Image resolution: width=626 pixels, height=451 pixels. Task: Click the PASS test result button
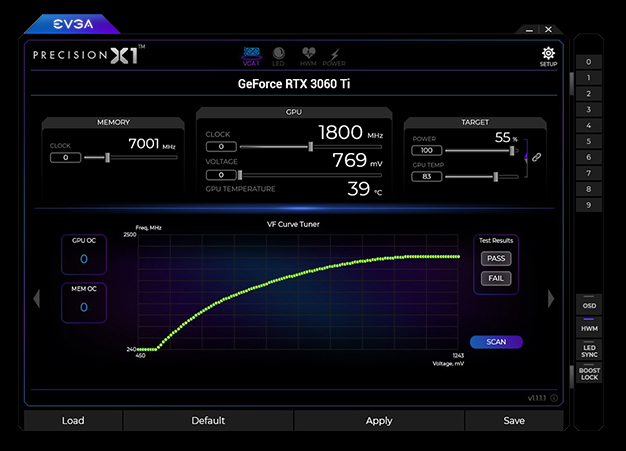tap(496, 259)
